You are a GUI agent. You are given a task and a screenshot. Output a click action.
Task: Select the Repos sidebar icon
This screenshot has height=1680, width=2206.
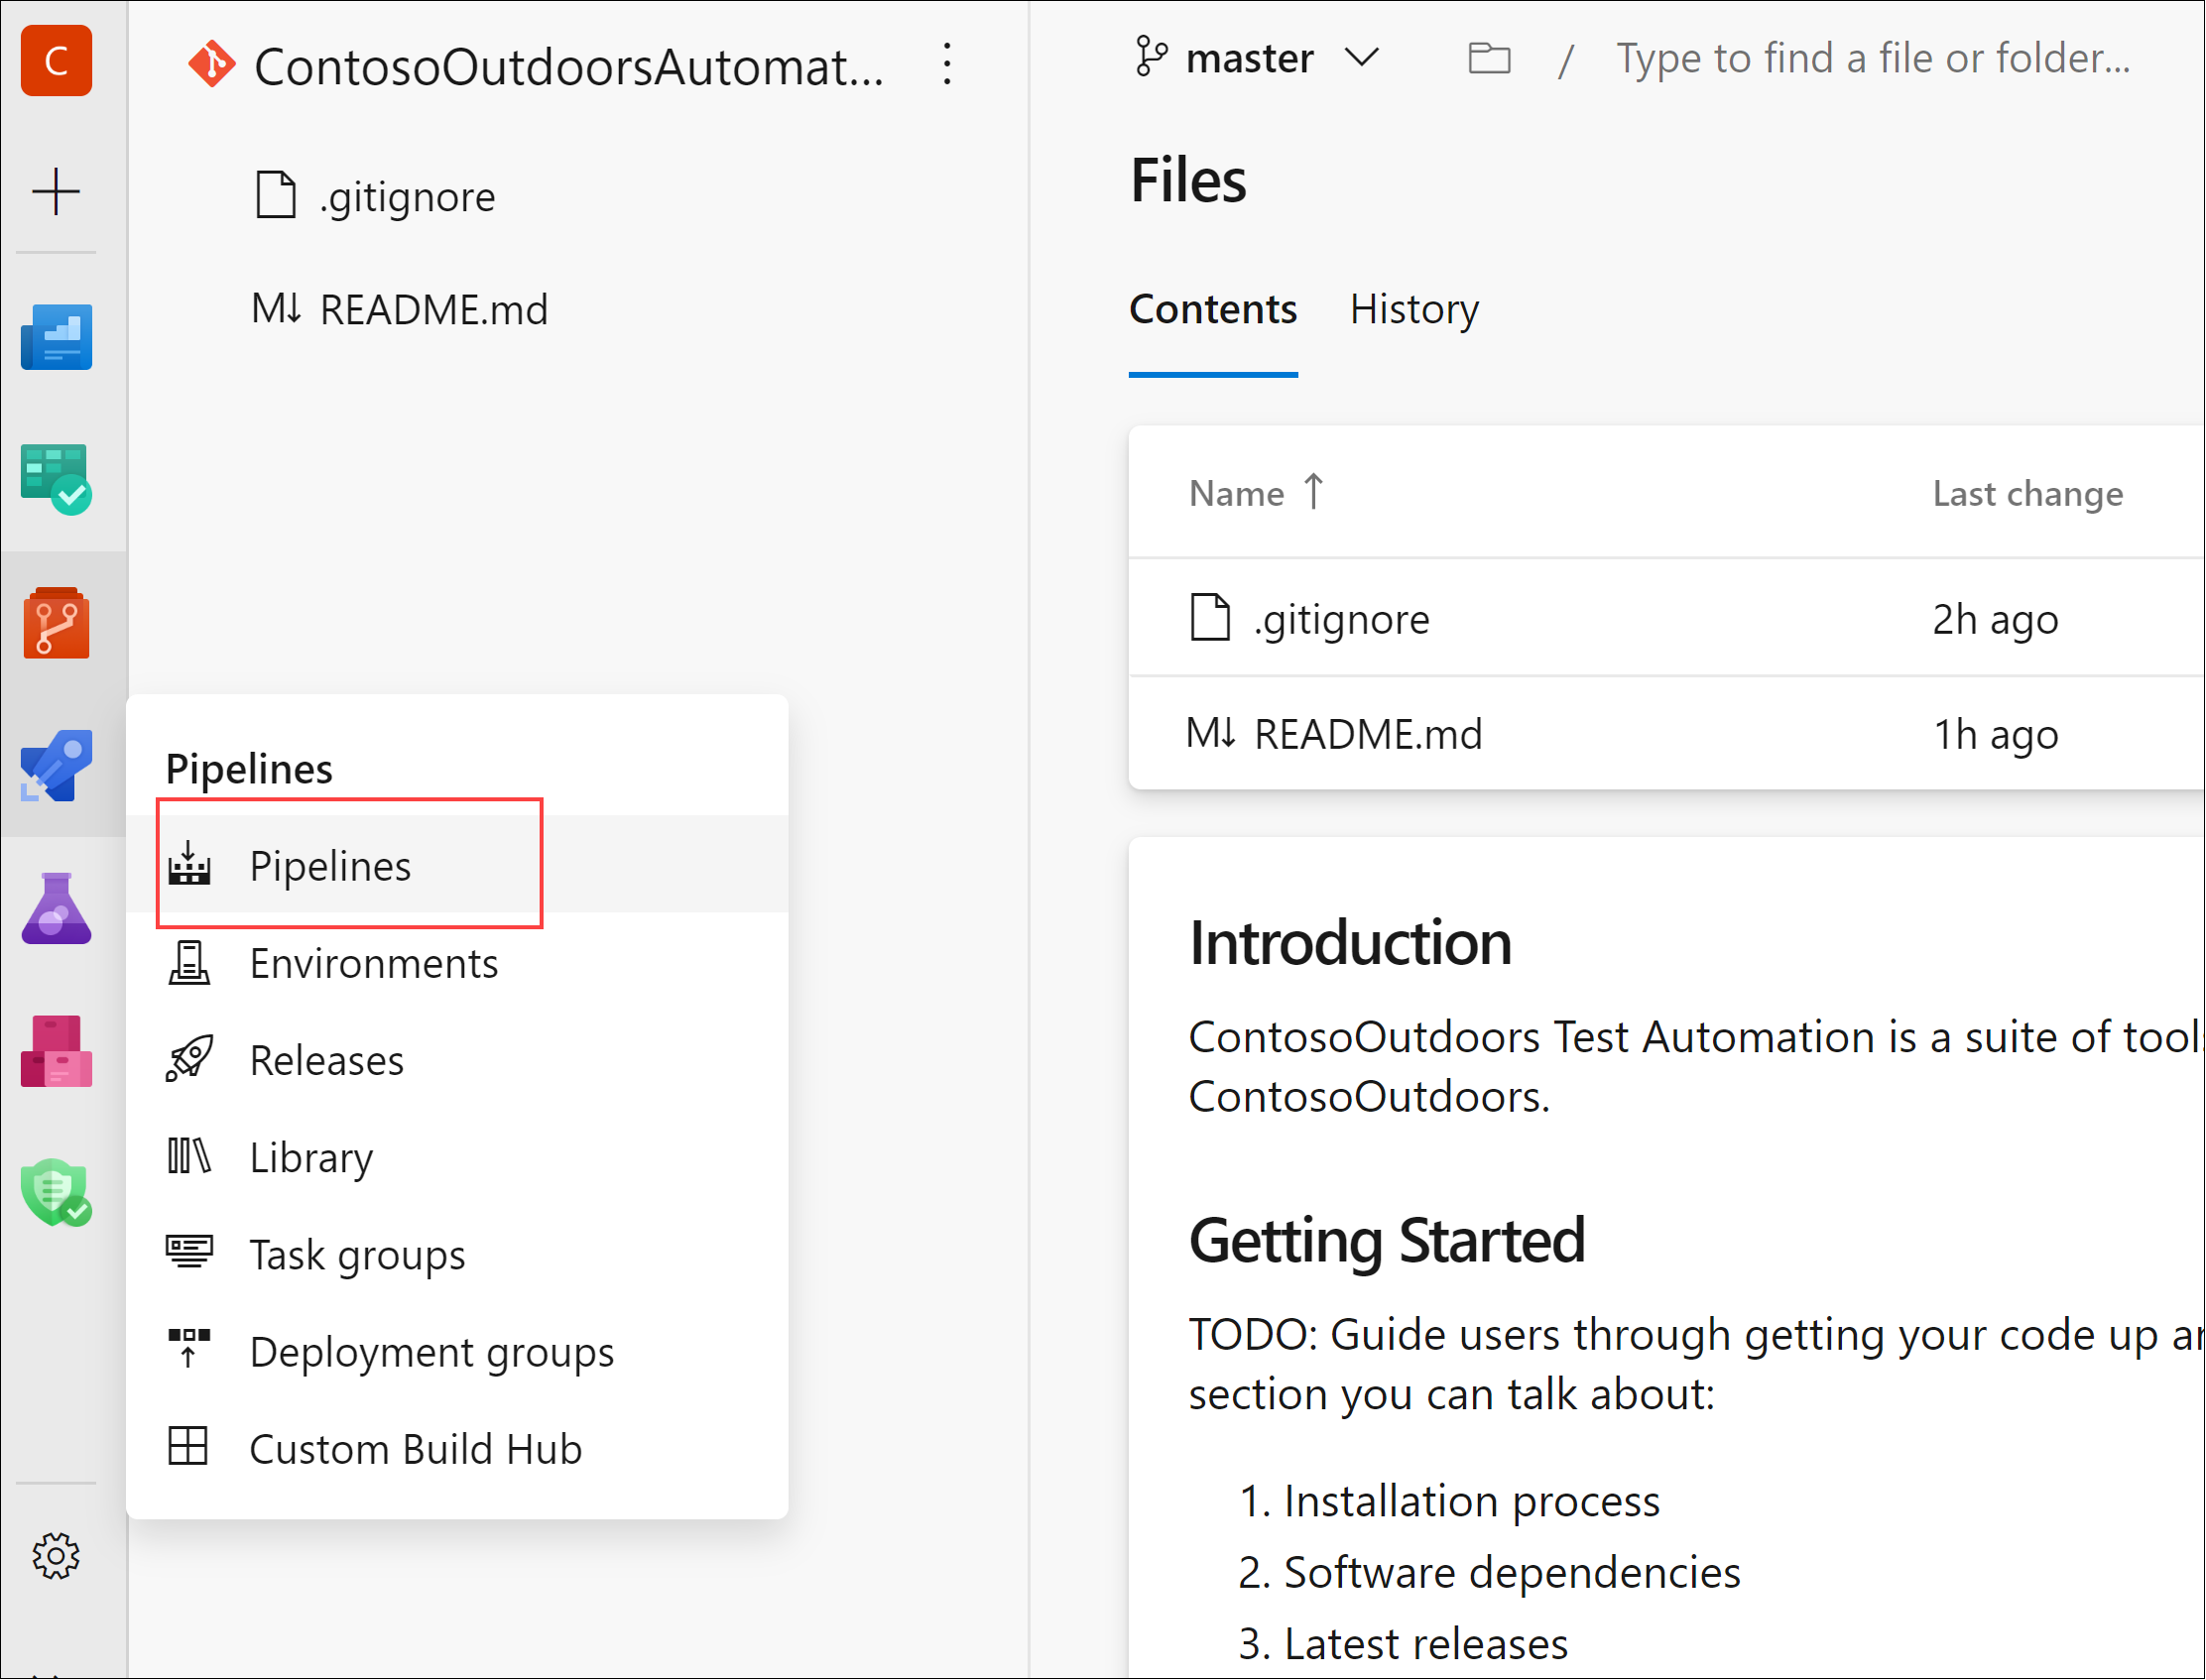tap(56, 623)
